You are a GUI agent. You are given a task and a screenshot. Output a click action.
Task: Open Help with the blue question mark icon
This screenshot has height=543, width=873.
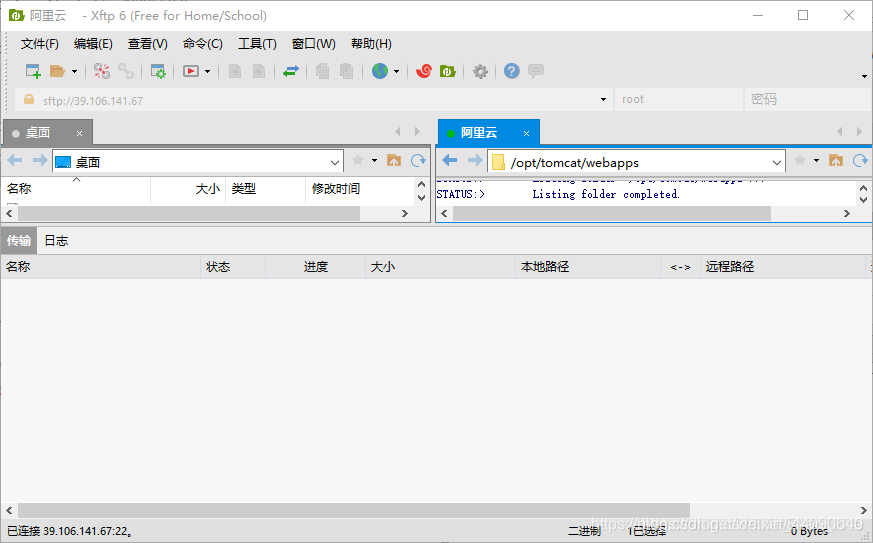click(x=512, y=71)
